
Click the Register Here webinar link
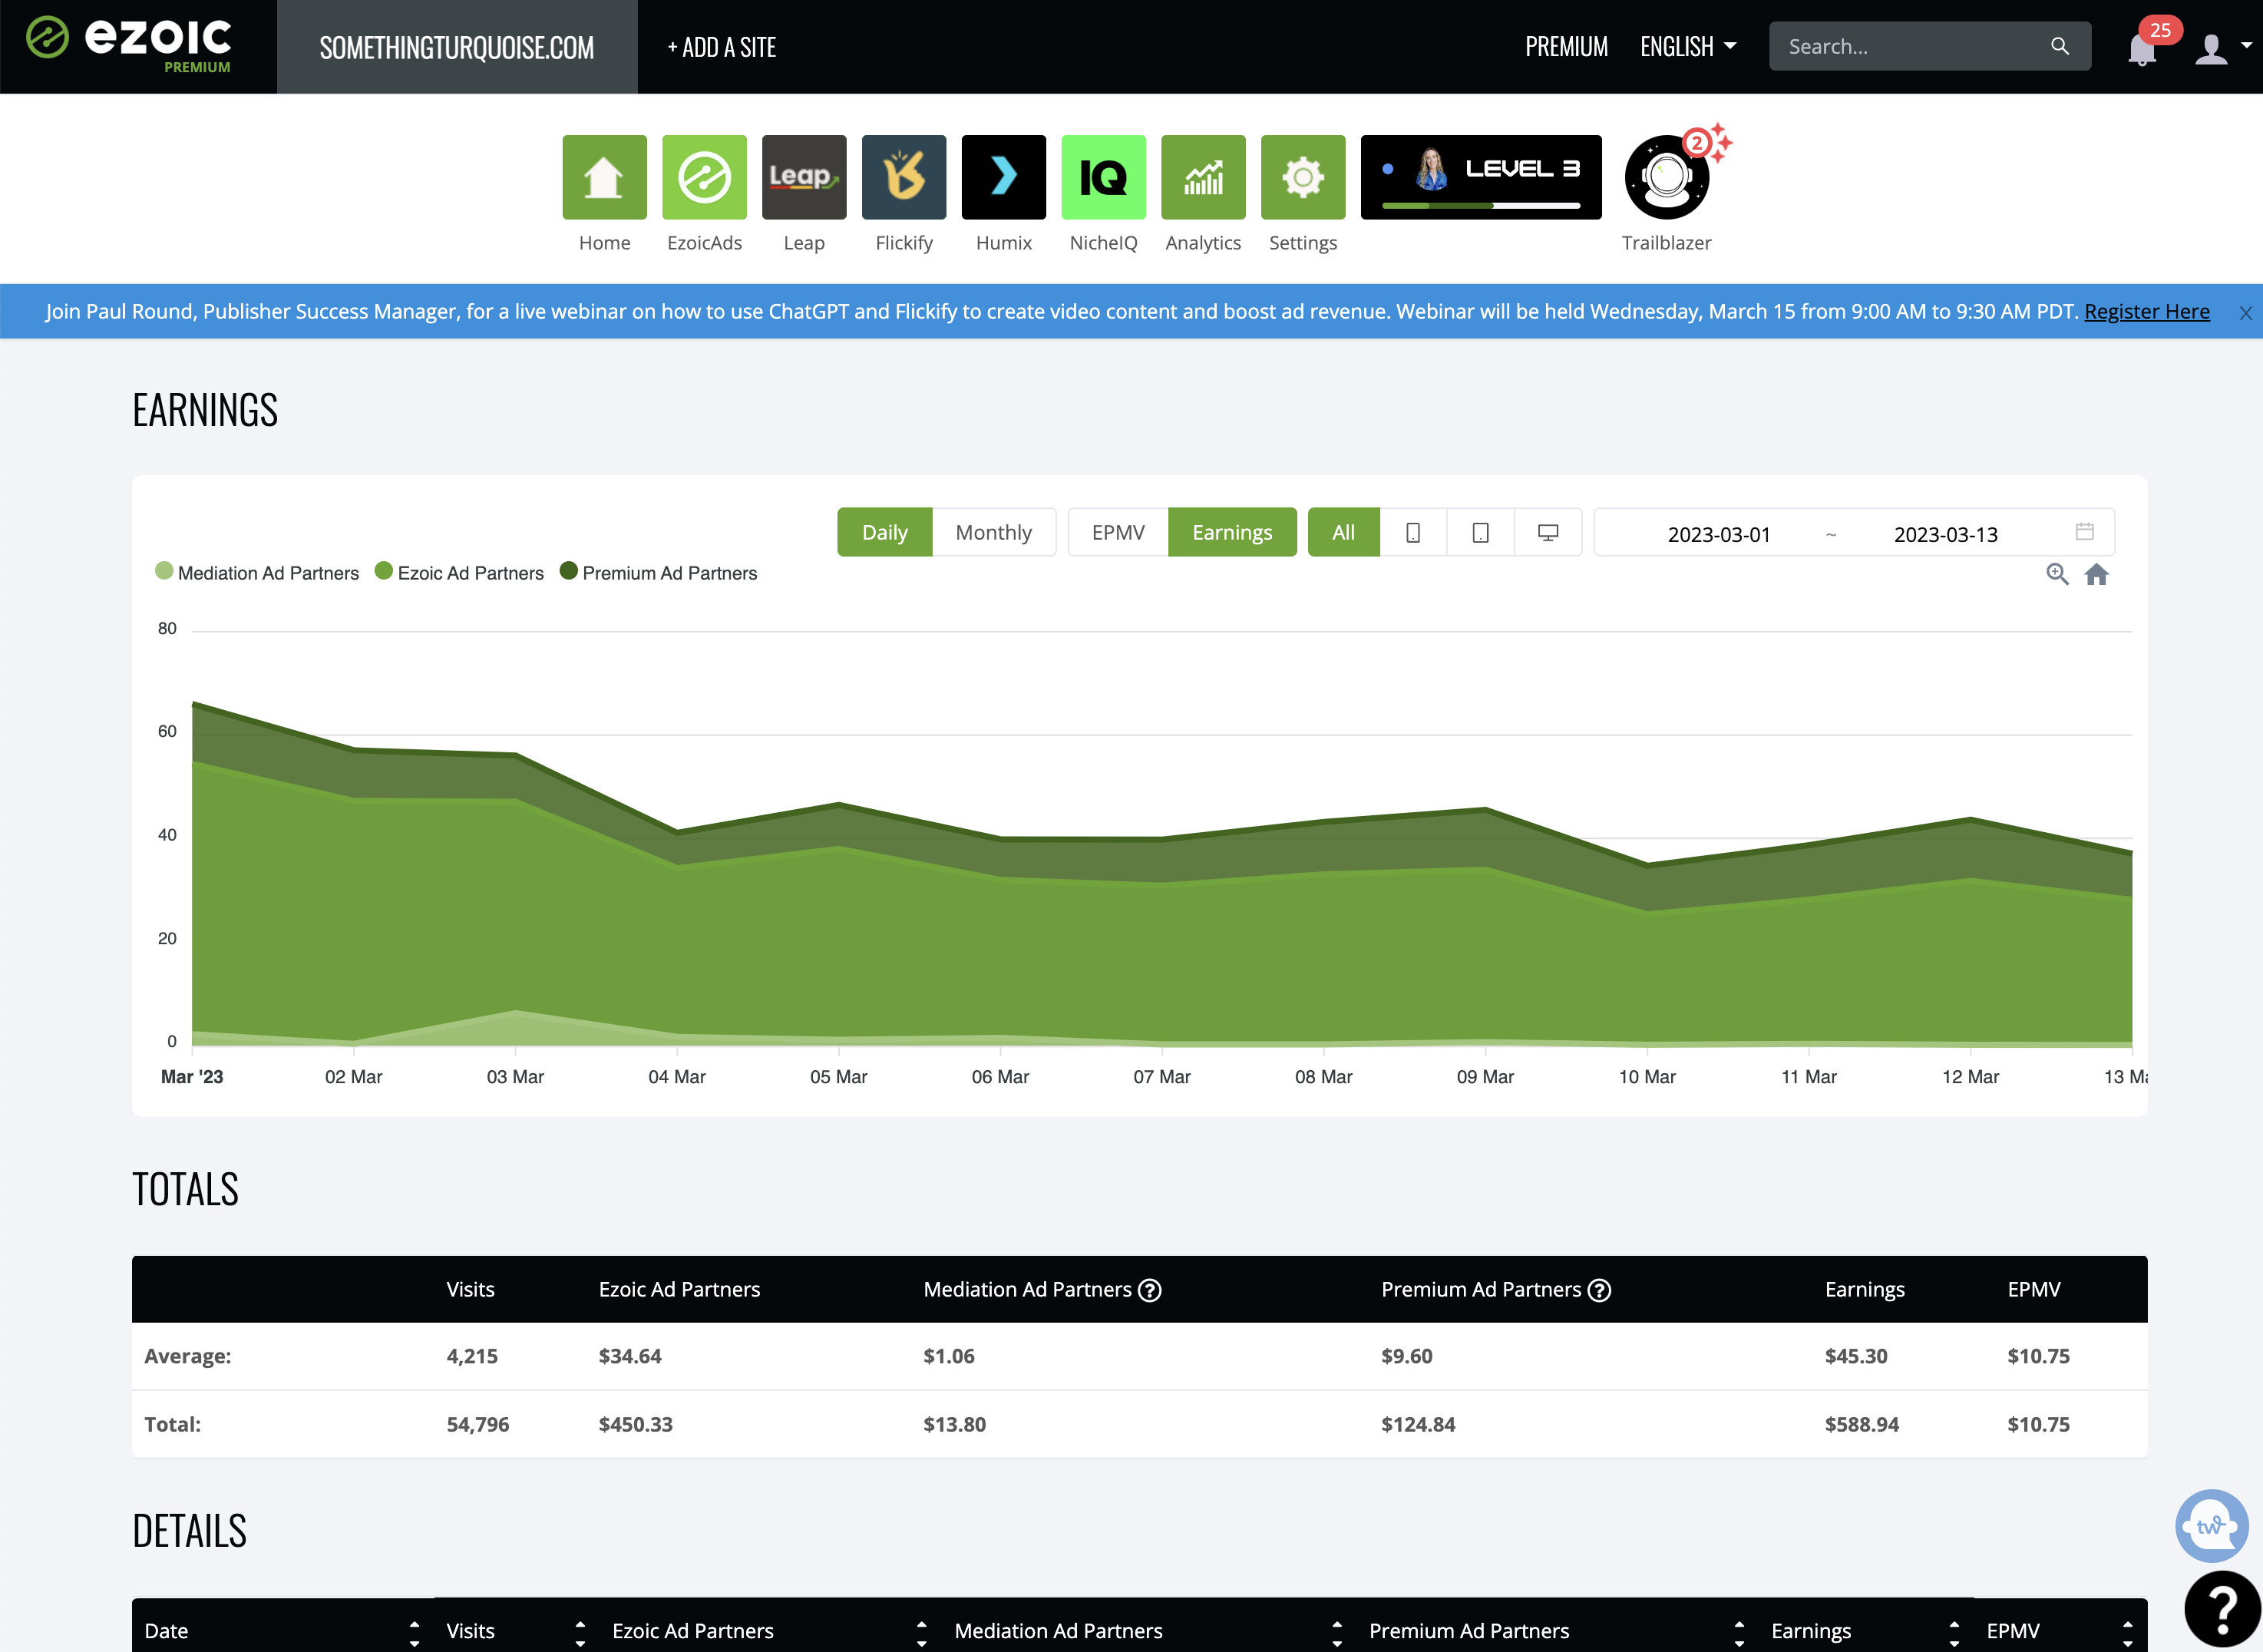click(2147, 311)
